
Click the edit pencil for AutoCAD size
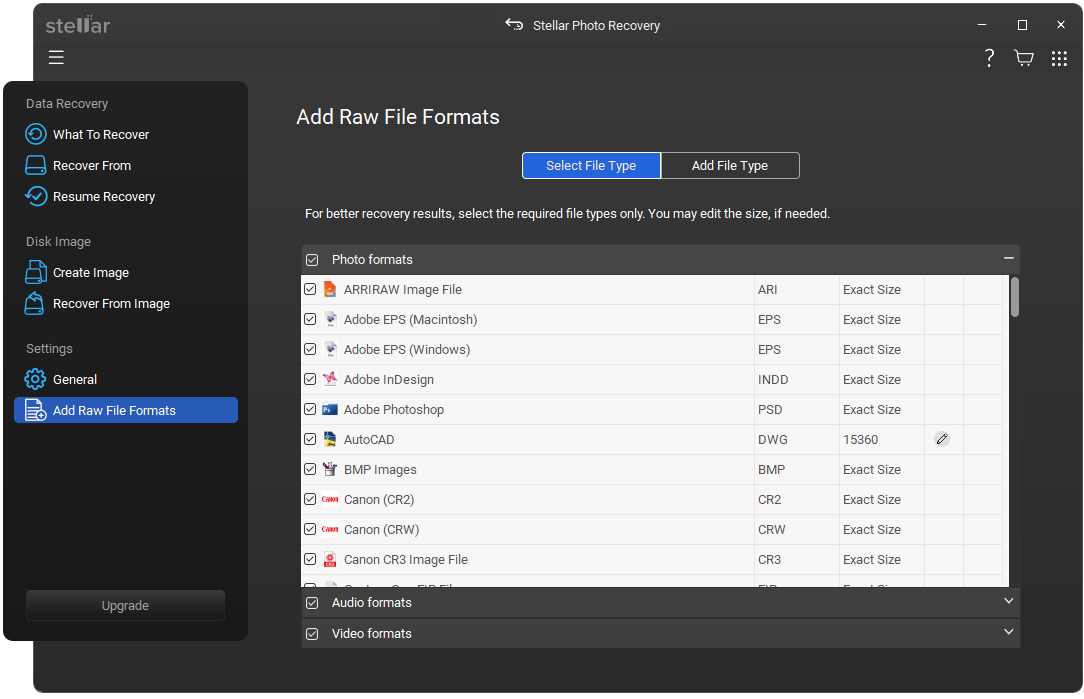pos(942,439)
